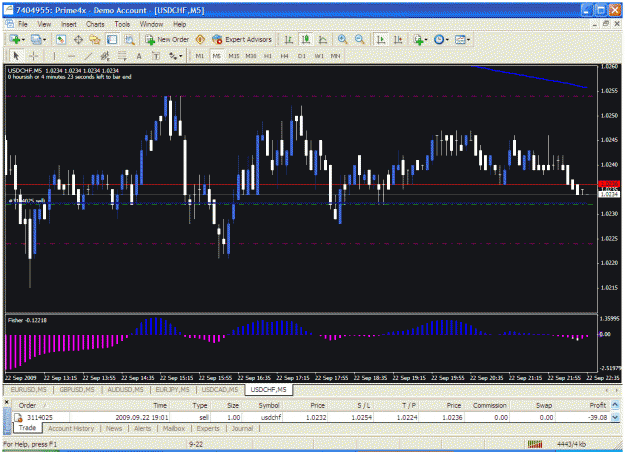Switch timeframe to M1

click(200, 56)
